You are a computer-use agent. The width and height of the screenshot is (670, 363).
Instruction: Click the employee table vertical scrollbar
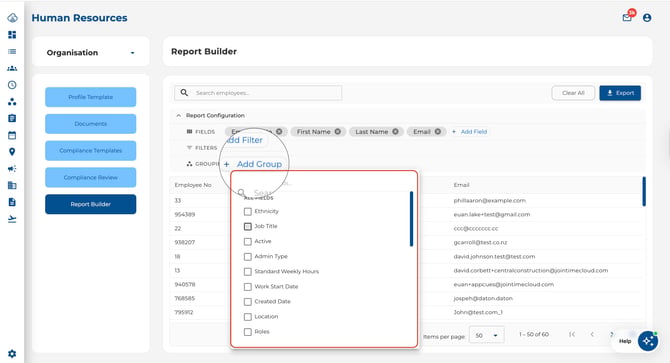pyautogui.click(x=644, y=191)
